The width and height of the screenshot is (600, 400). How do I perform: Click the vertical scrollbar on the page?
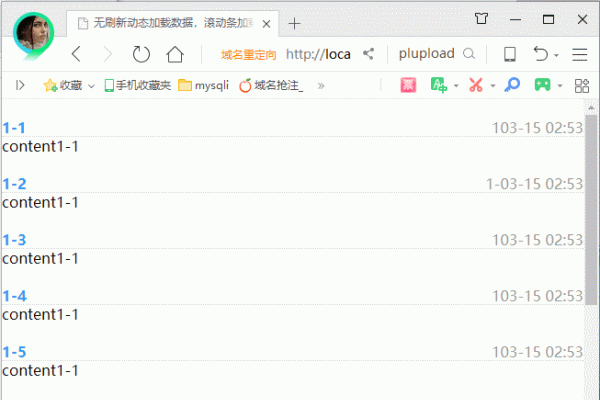(x=591, y=200)
